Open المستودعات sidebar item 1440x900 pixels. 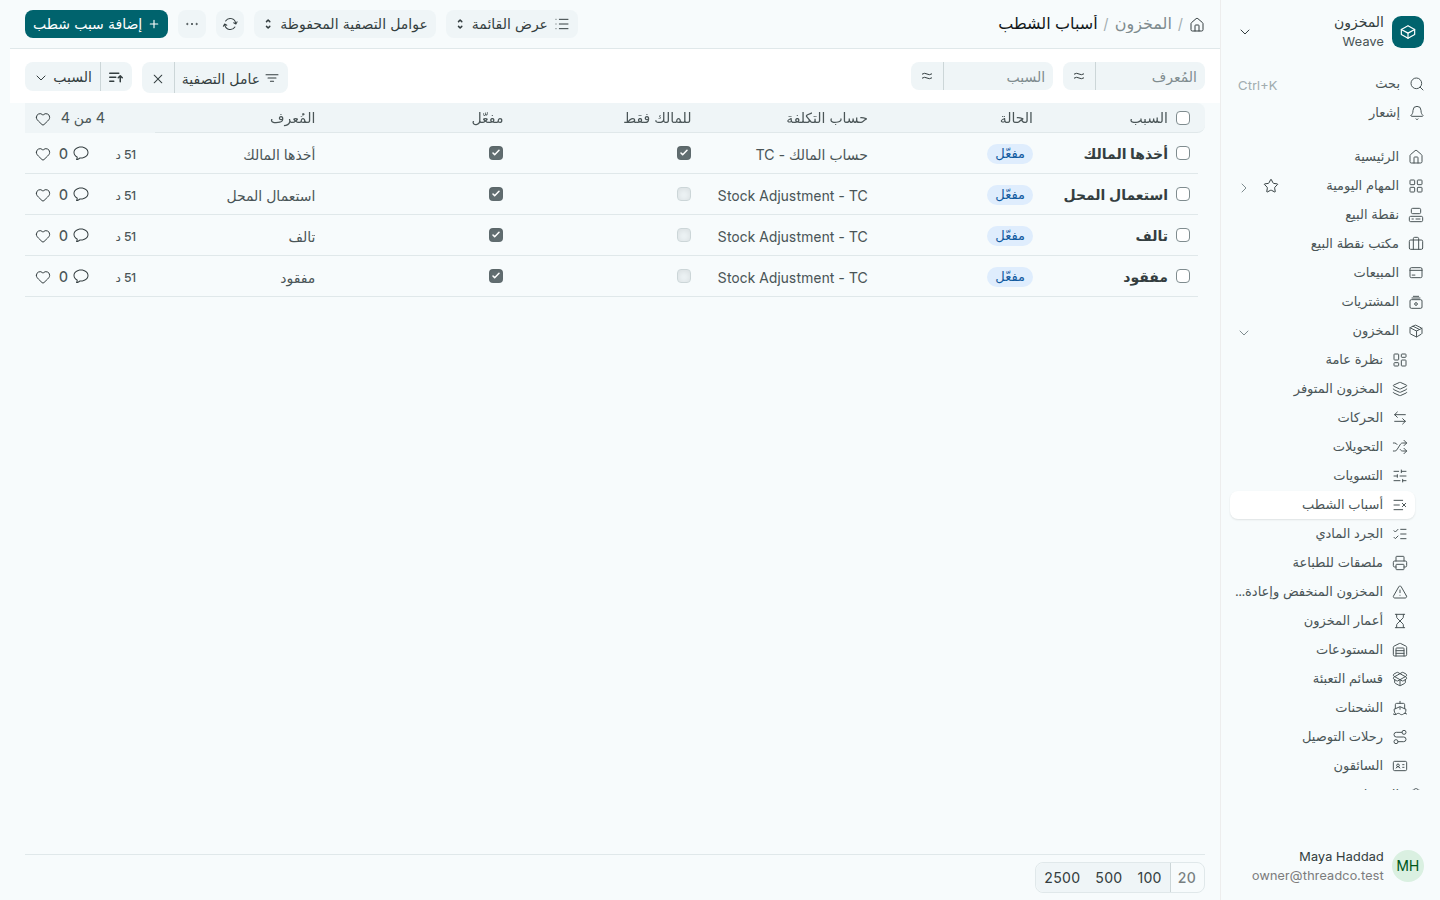(x=1322, y=650)
